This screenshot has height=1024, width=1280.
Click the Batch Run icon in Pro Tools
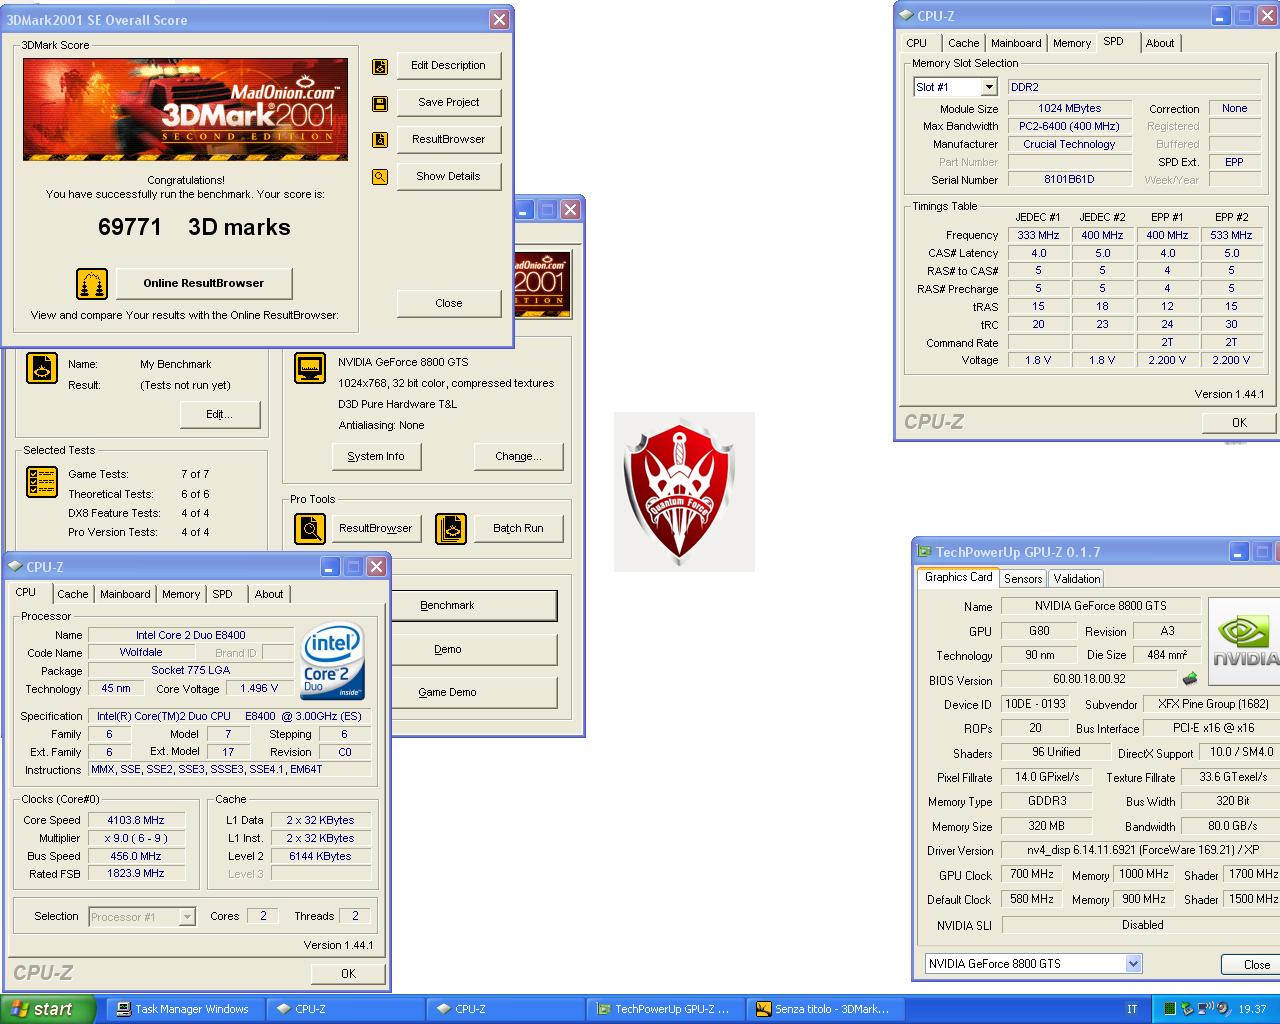click(x=451, y=528)
